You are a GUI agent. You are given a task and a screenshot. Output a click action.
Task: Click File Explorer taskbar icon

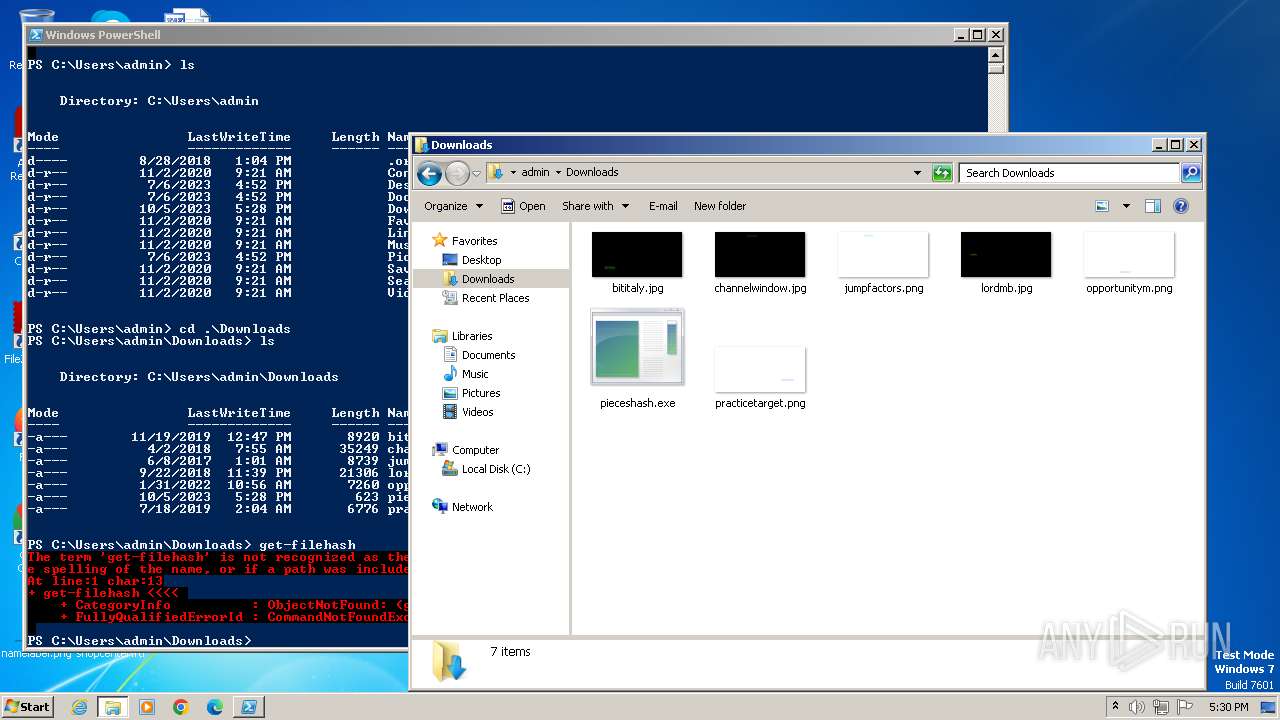pos(113,707)
